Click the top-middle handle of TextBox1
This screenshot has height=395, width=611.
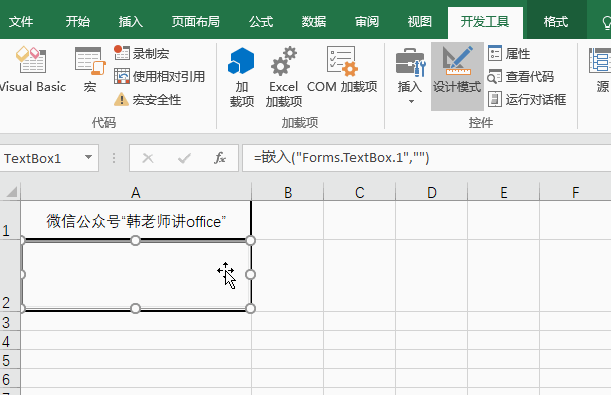[135, 240]
